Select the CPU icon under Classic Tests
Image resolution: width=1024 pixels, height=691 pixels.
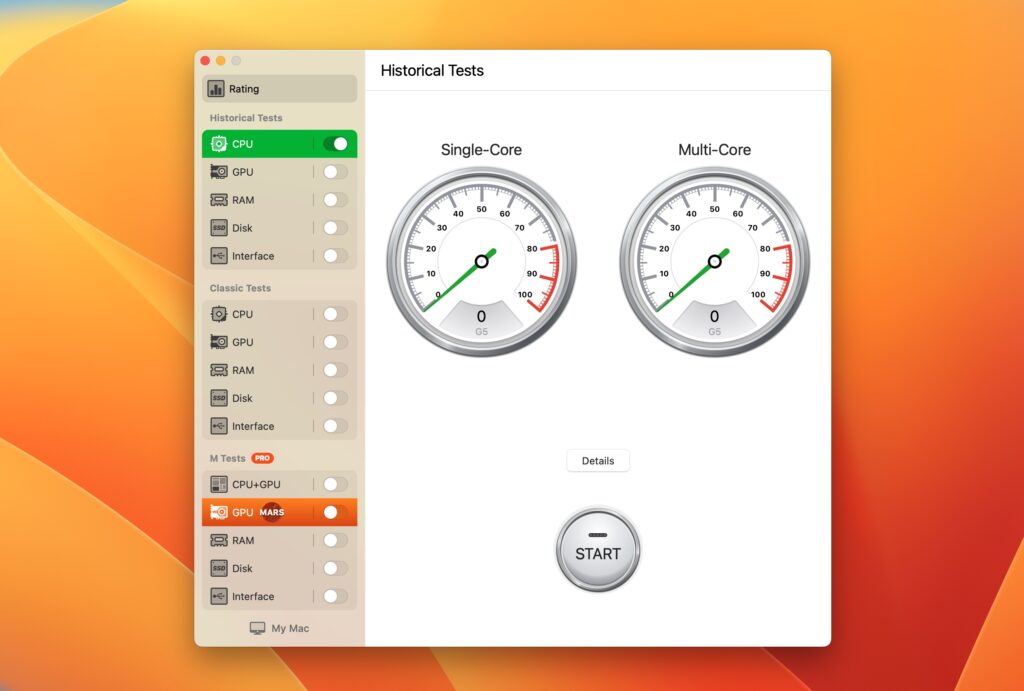(x=218, y=314)
